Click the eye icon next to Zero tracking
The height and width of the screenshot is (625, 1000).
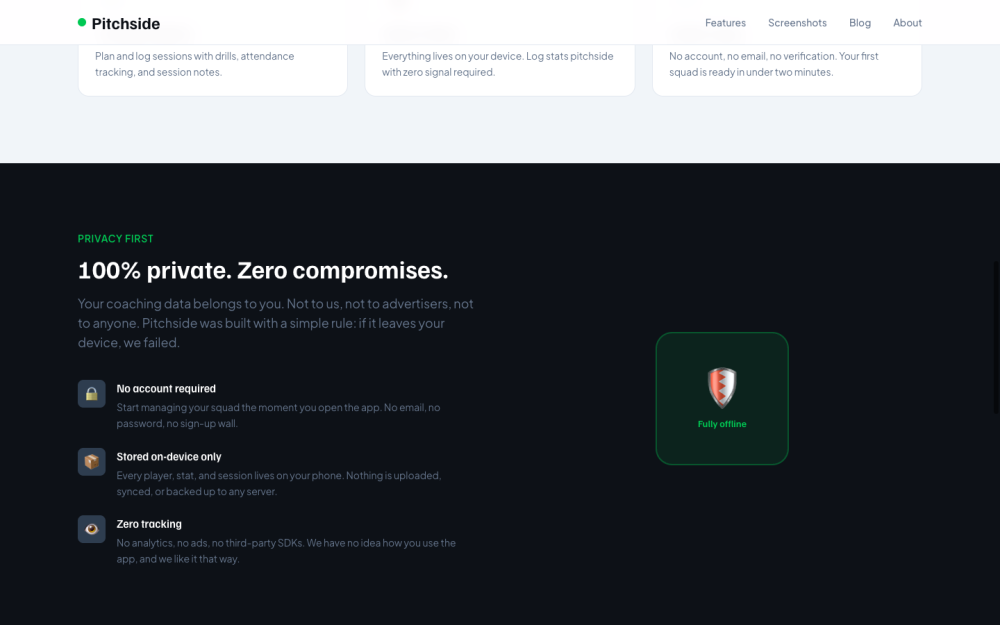tap(91, 528)
